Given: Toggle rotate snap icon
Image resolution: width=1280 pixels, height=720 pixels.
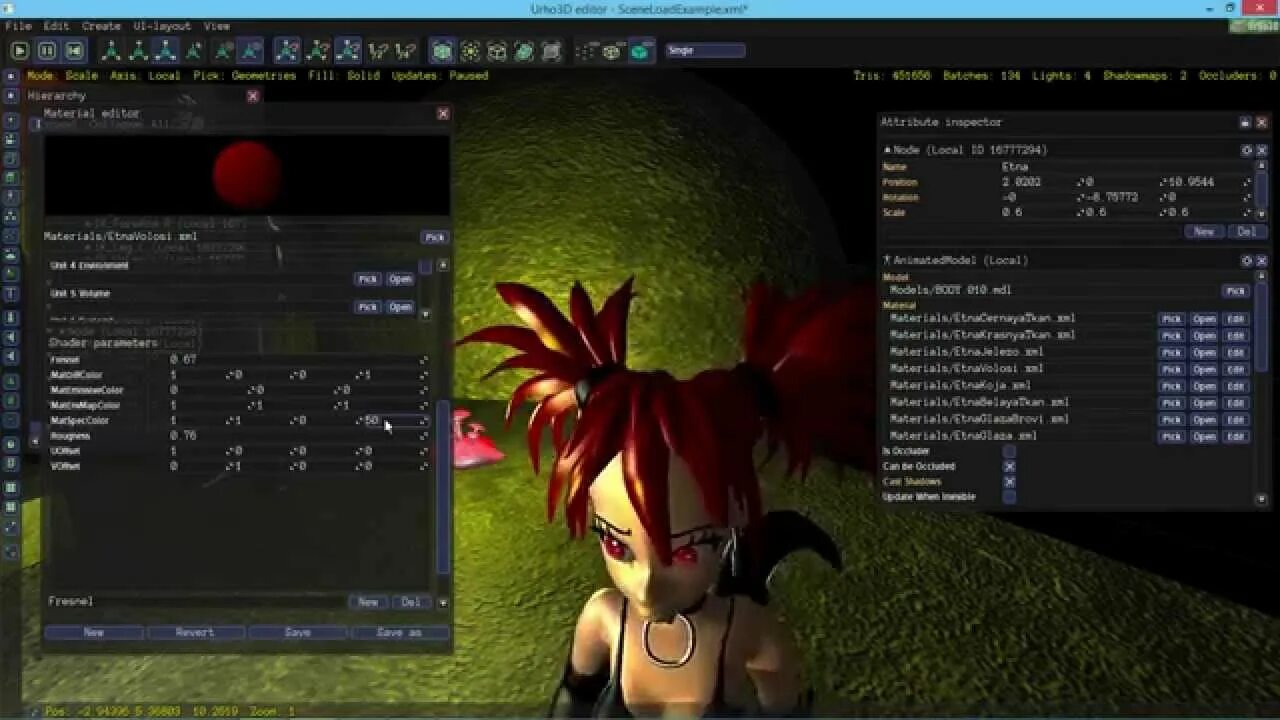Looking at the screenshot, I should [318, 50].
